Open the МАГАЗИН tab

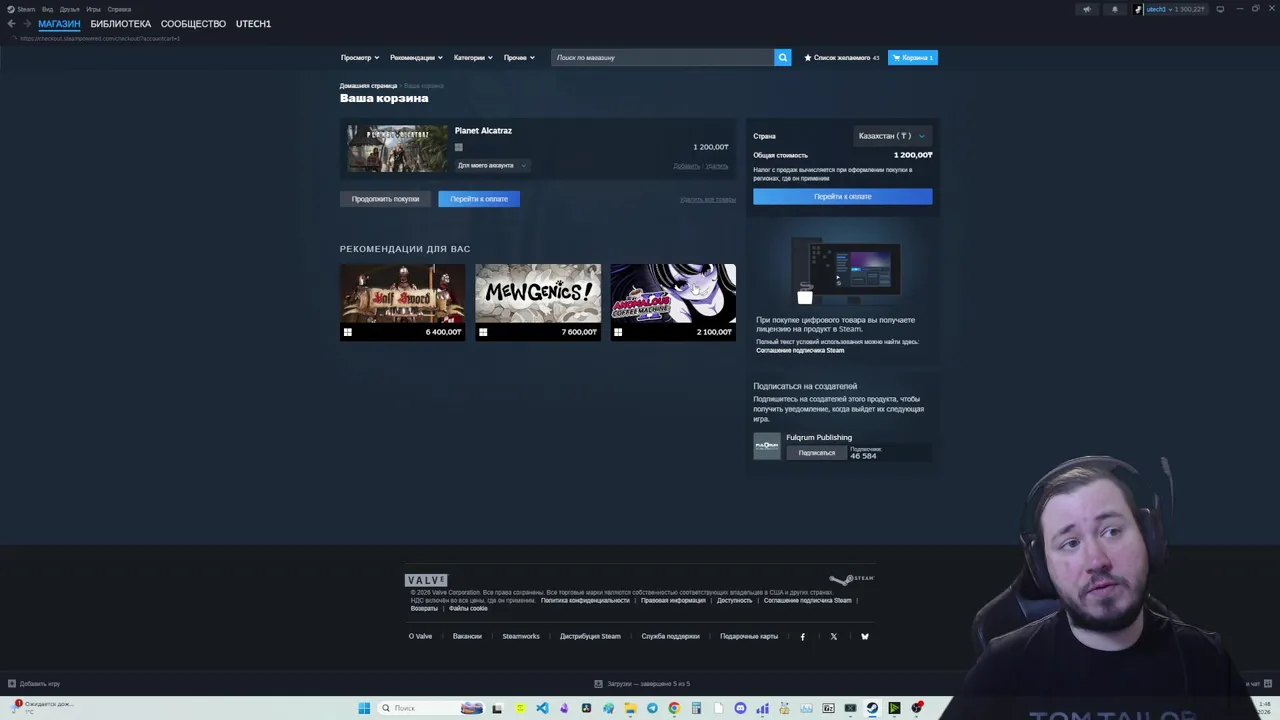pyautogui.click(x=59, y=24)
